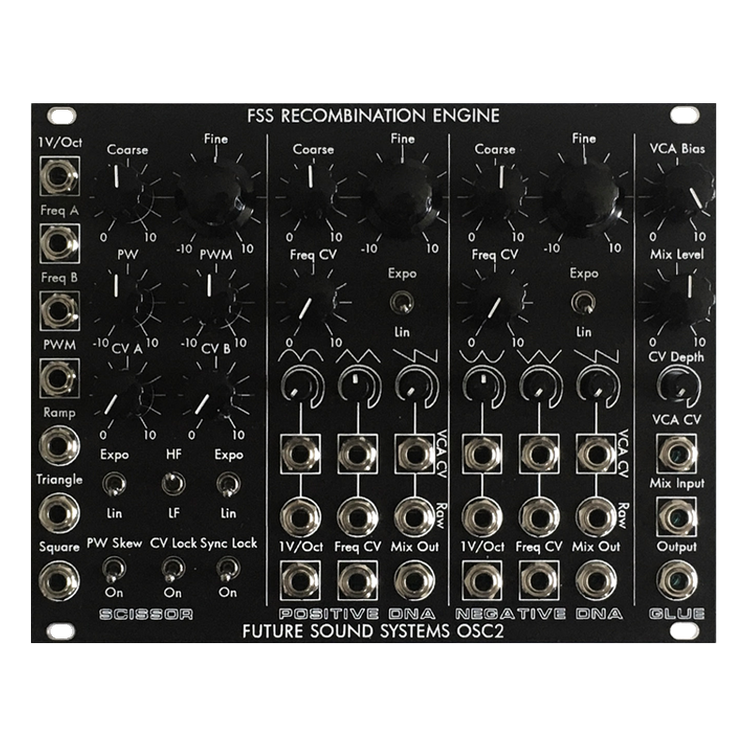Click the Freq A input jack
Viewport: 750px width, 750px height.
[59, 244]
